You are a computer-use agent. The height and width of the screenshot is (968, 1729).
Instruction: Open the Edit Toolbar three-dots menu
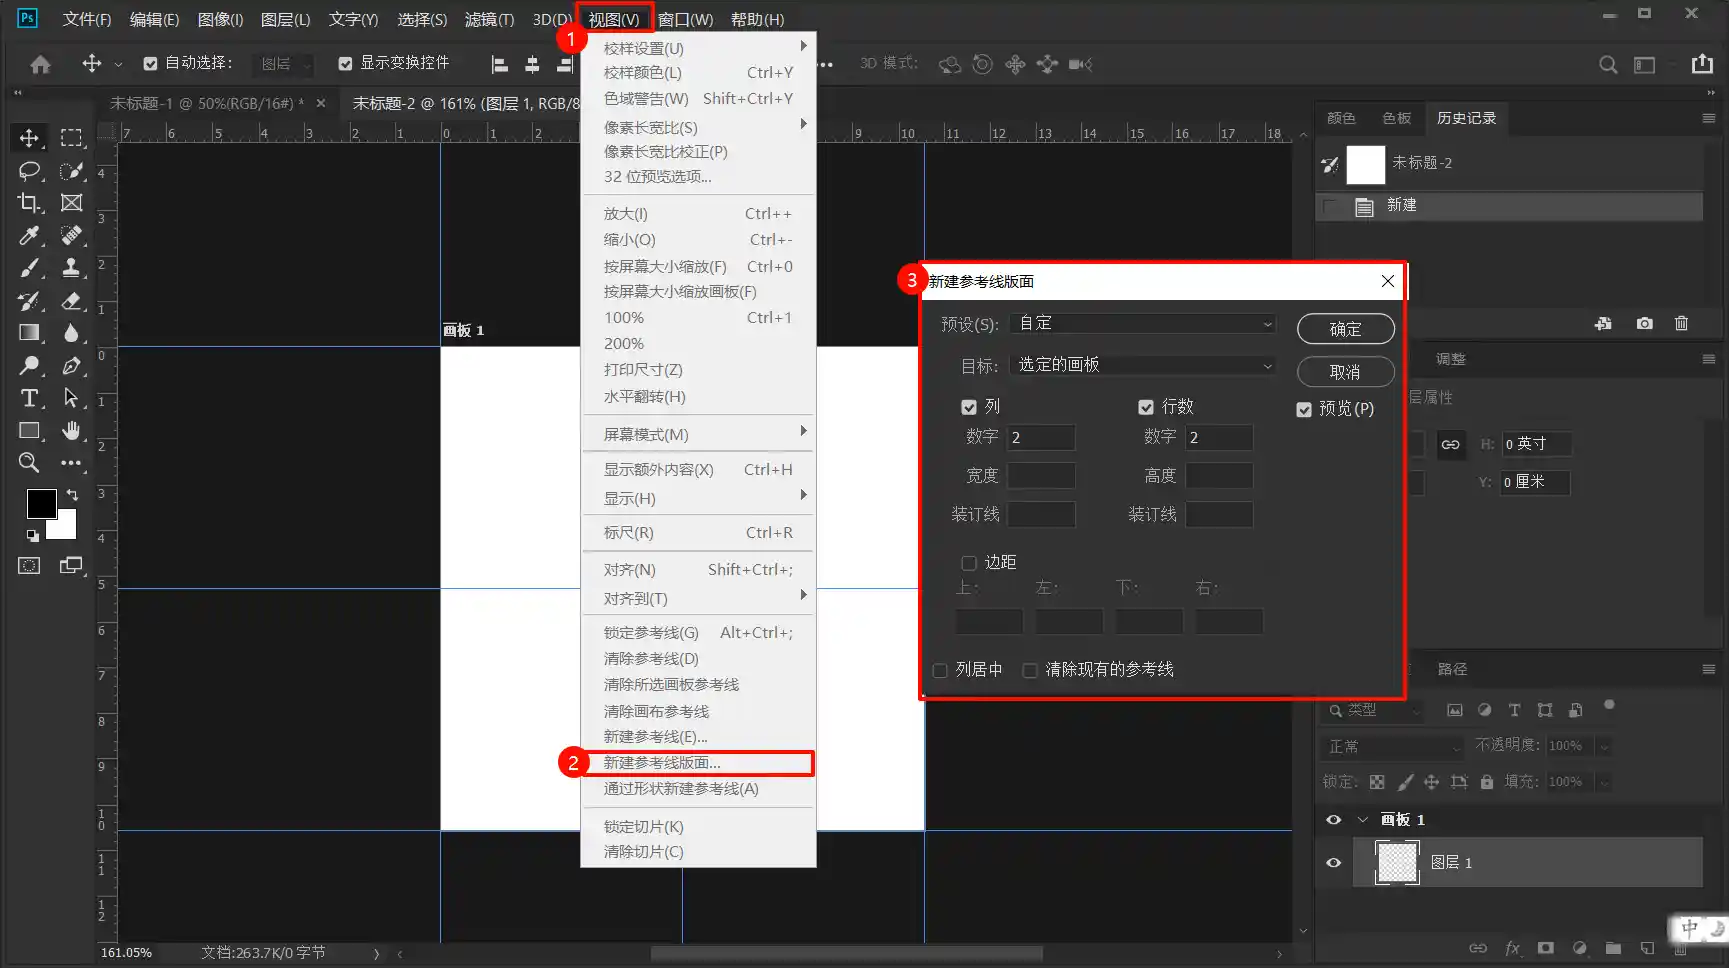click(71, 463)
